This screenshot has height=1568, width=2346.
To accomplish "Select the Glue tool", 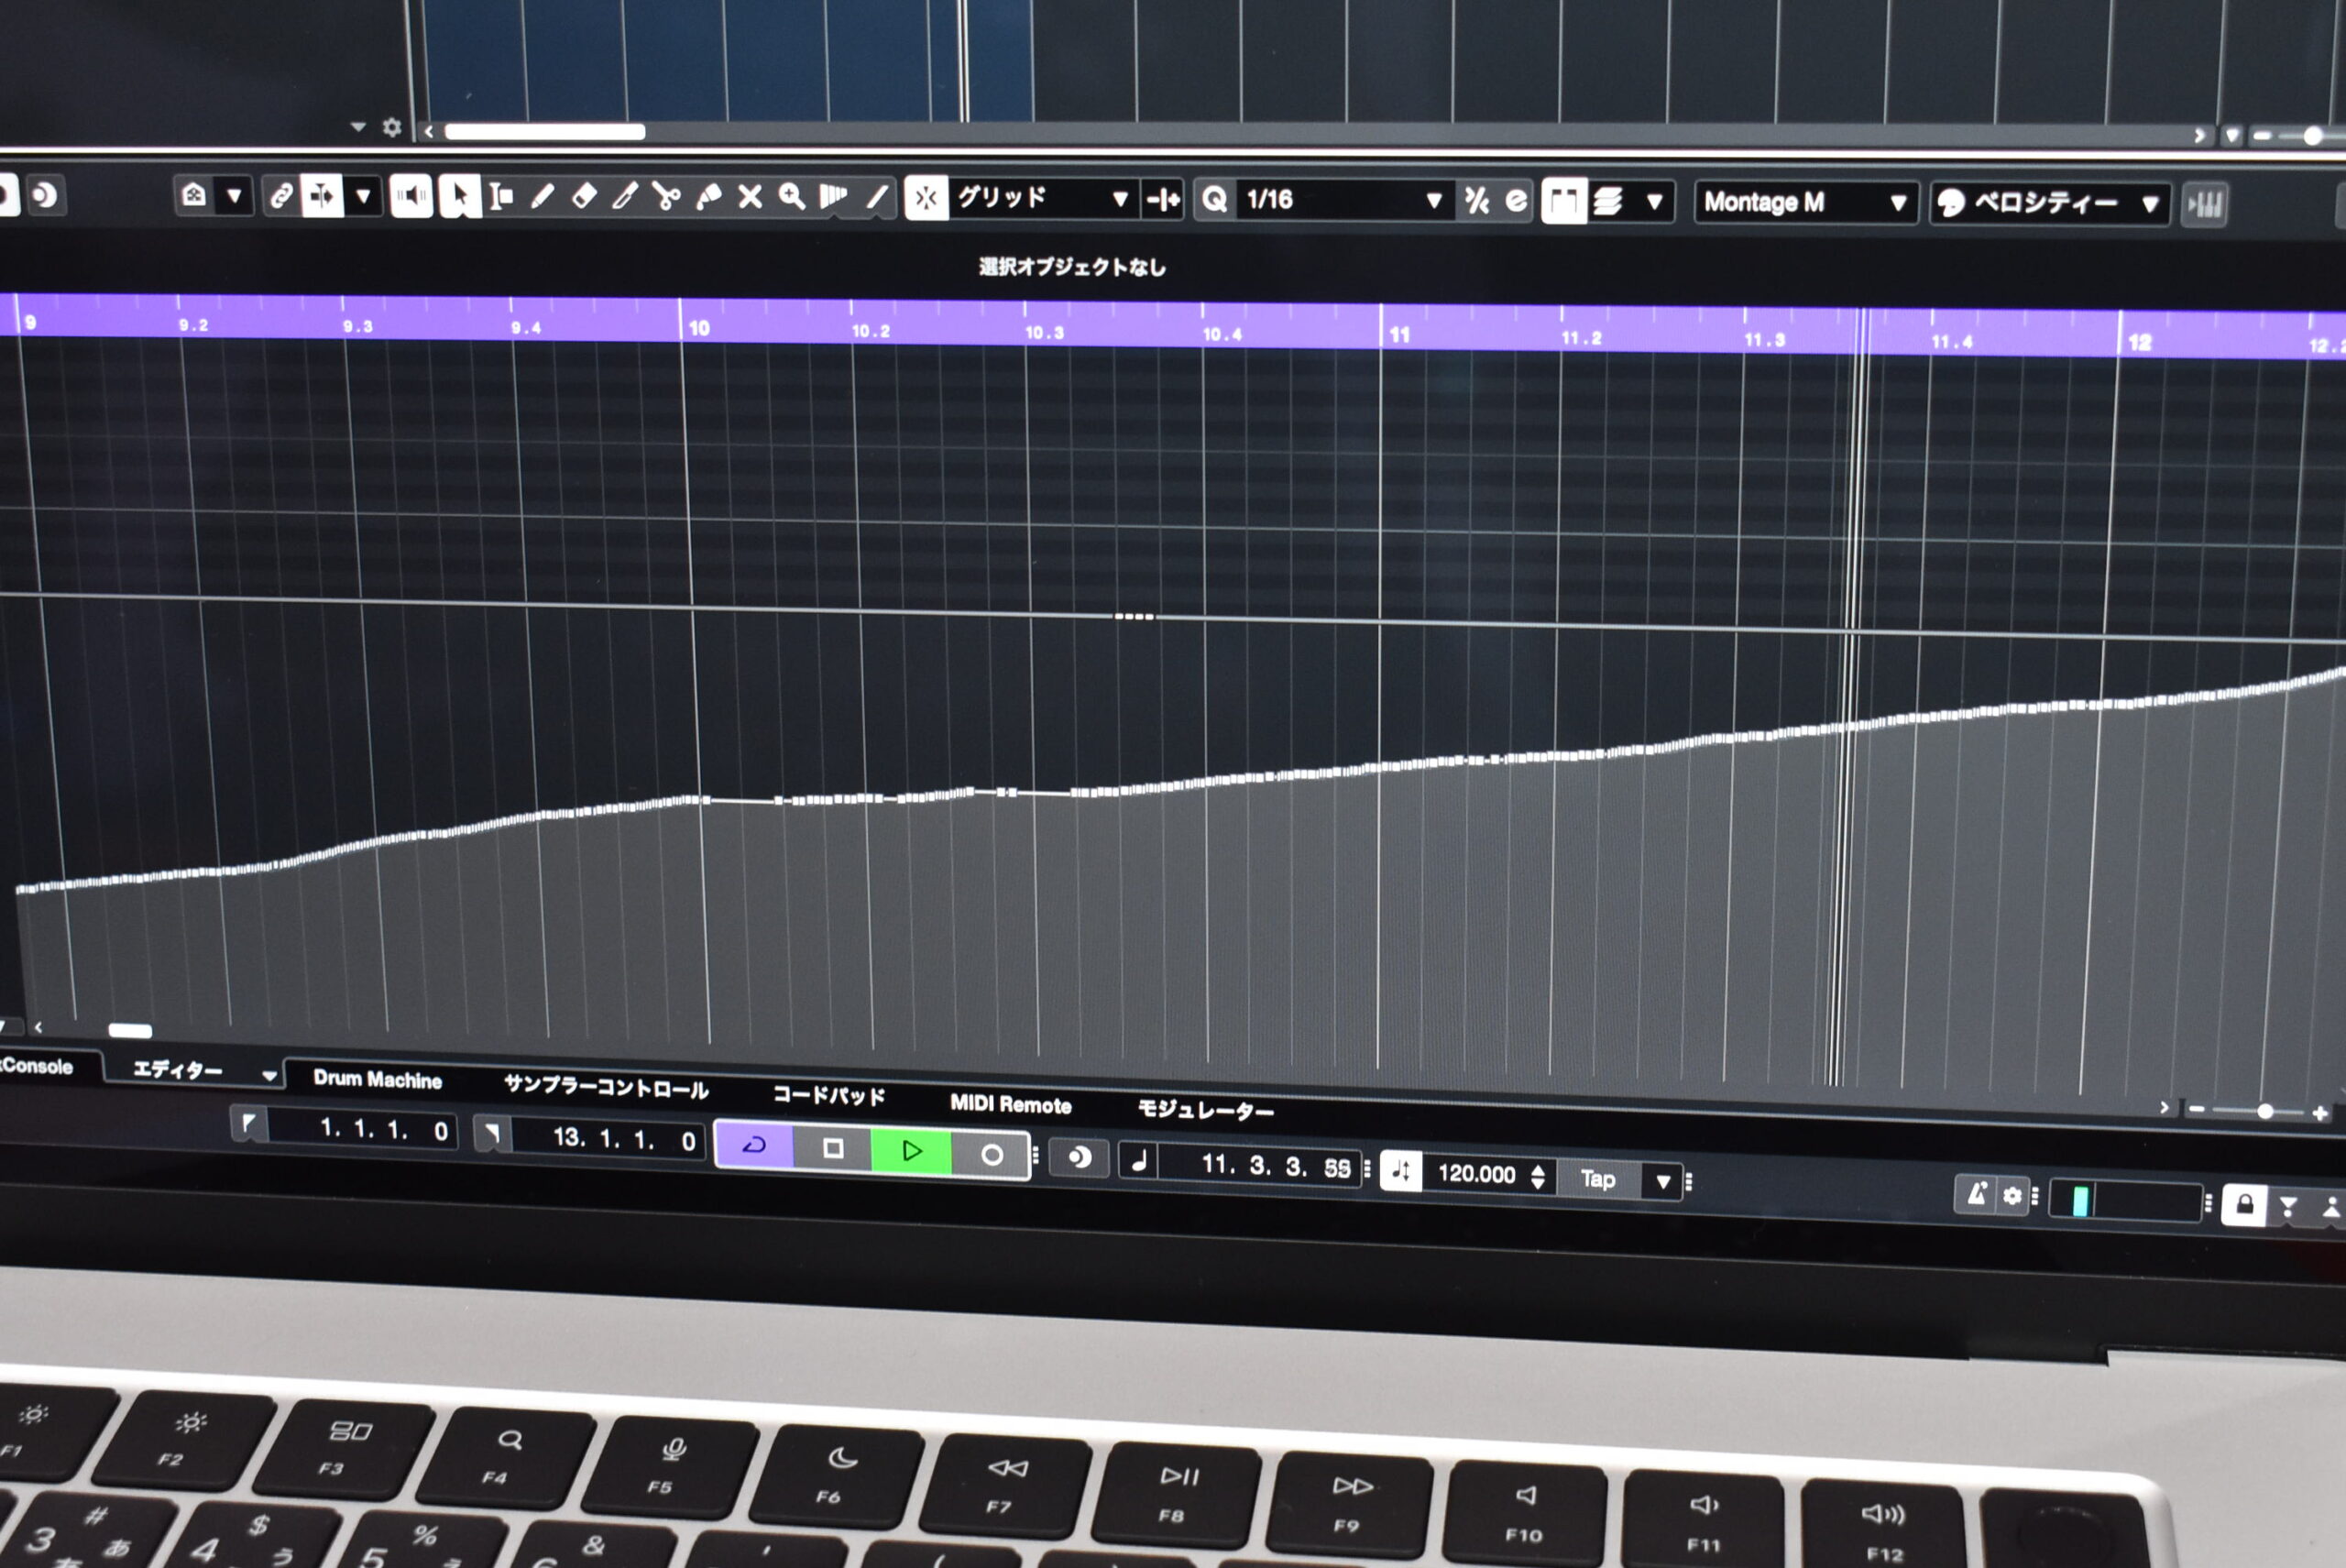I will coord(708,198).
